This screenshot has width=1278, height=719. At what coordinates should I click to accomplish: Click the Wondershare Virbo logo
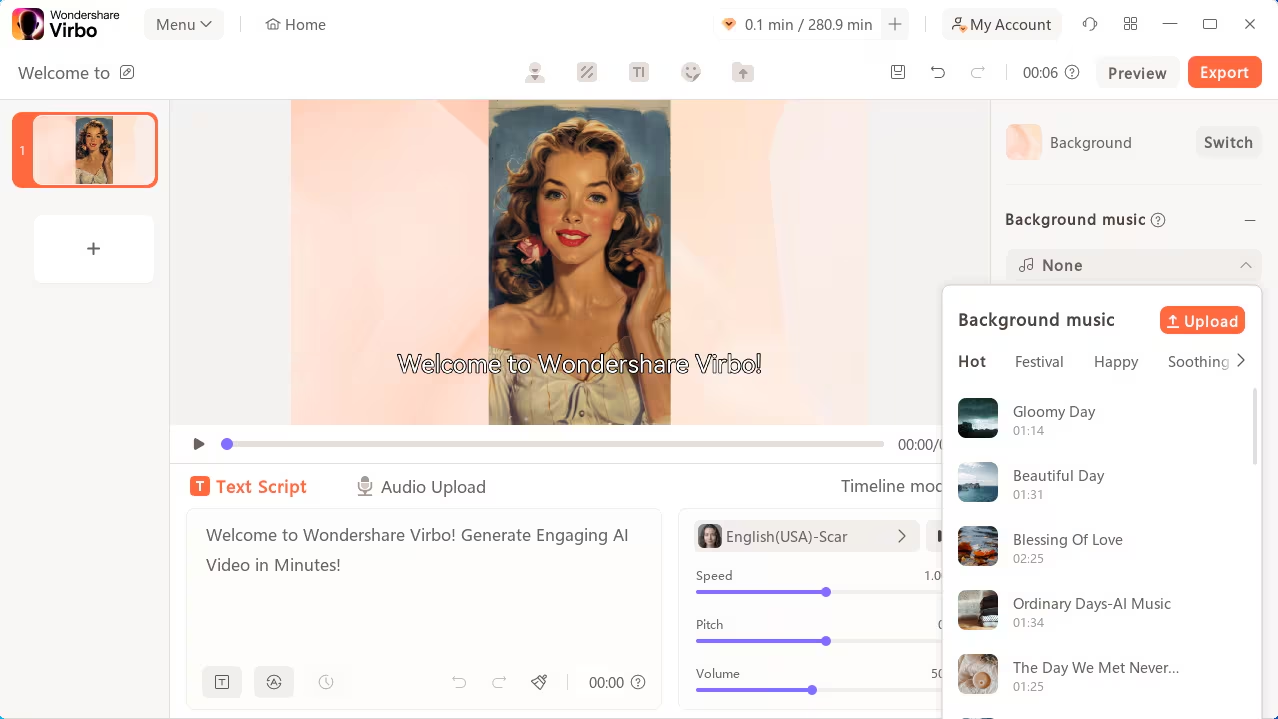tap(66, 24)
